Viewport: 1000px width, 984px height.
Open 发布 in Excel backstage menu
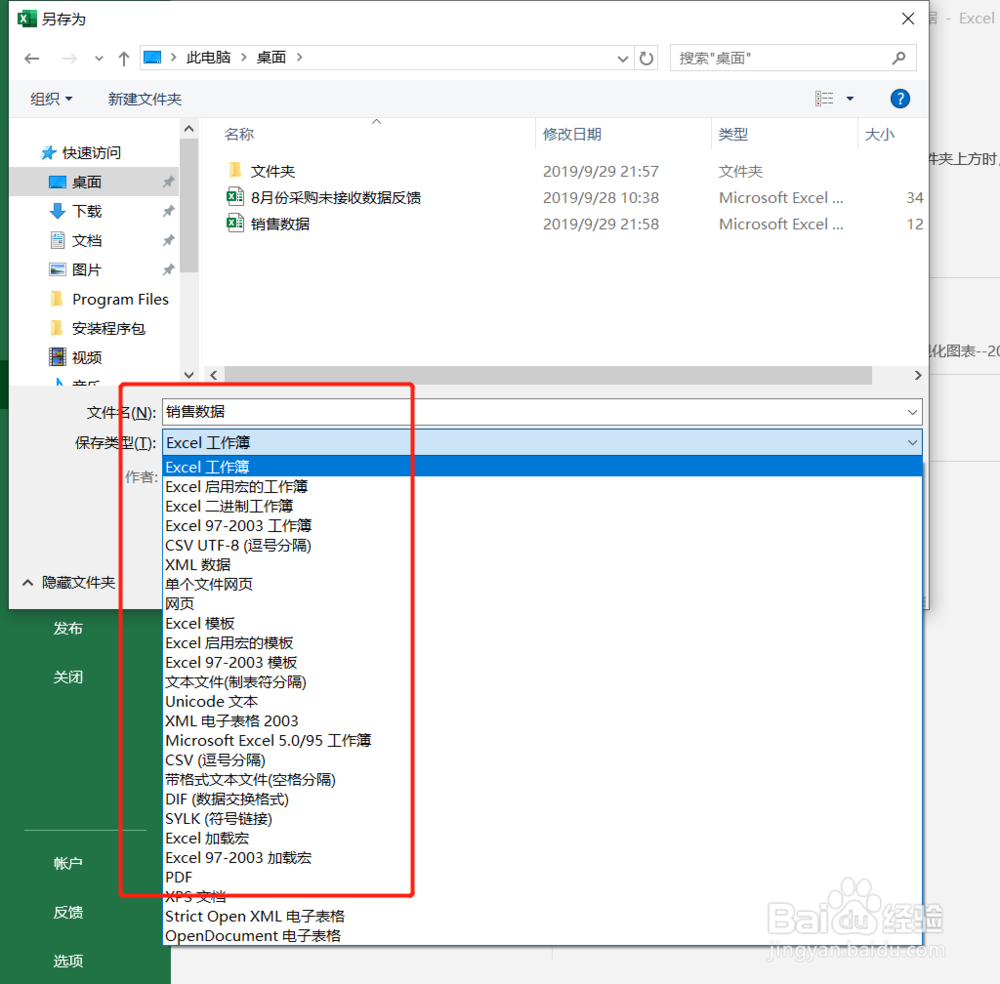click(x=68, y=628)
